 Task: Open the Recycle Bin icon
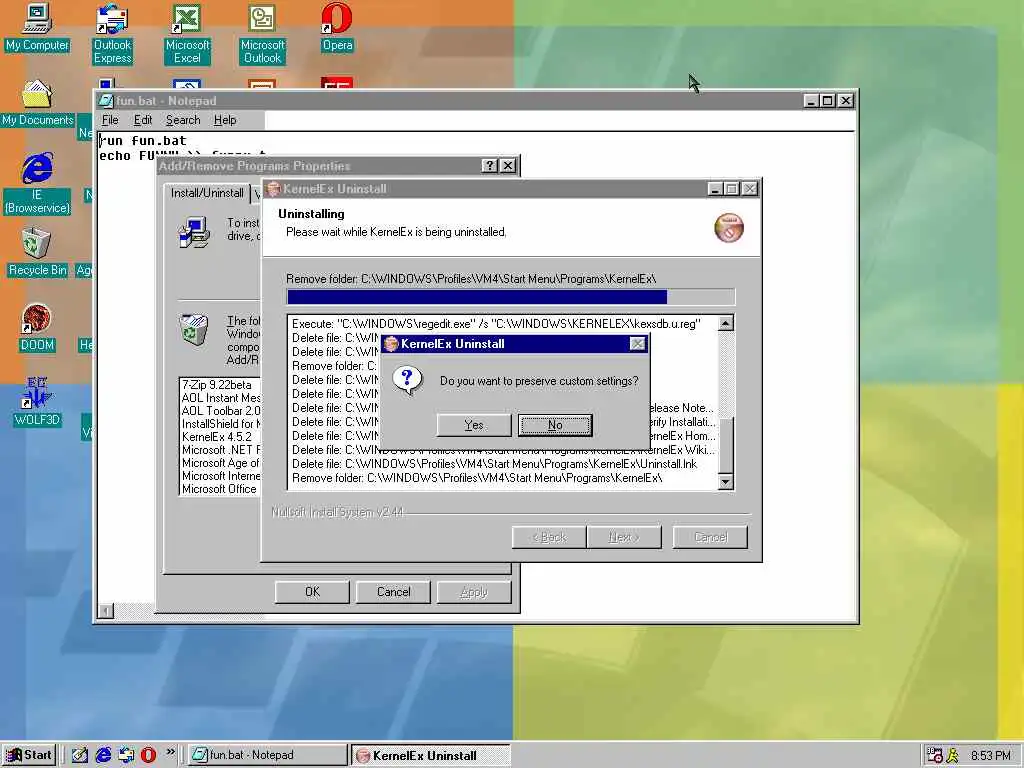pos(37,252)
